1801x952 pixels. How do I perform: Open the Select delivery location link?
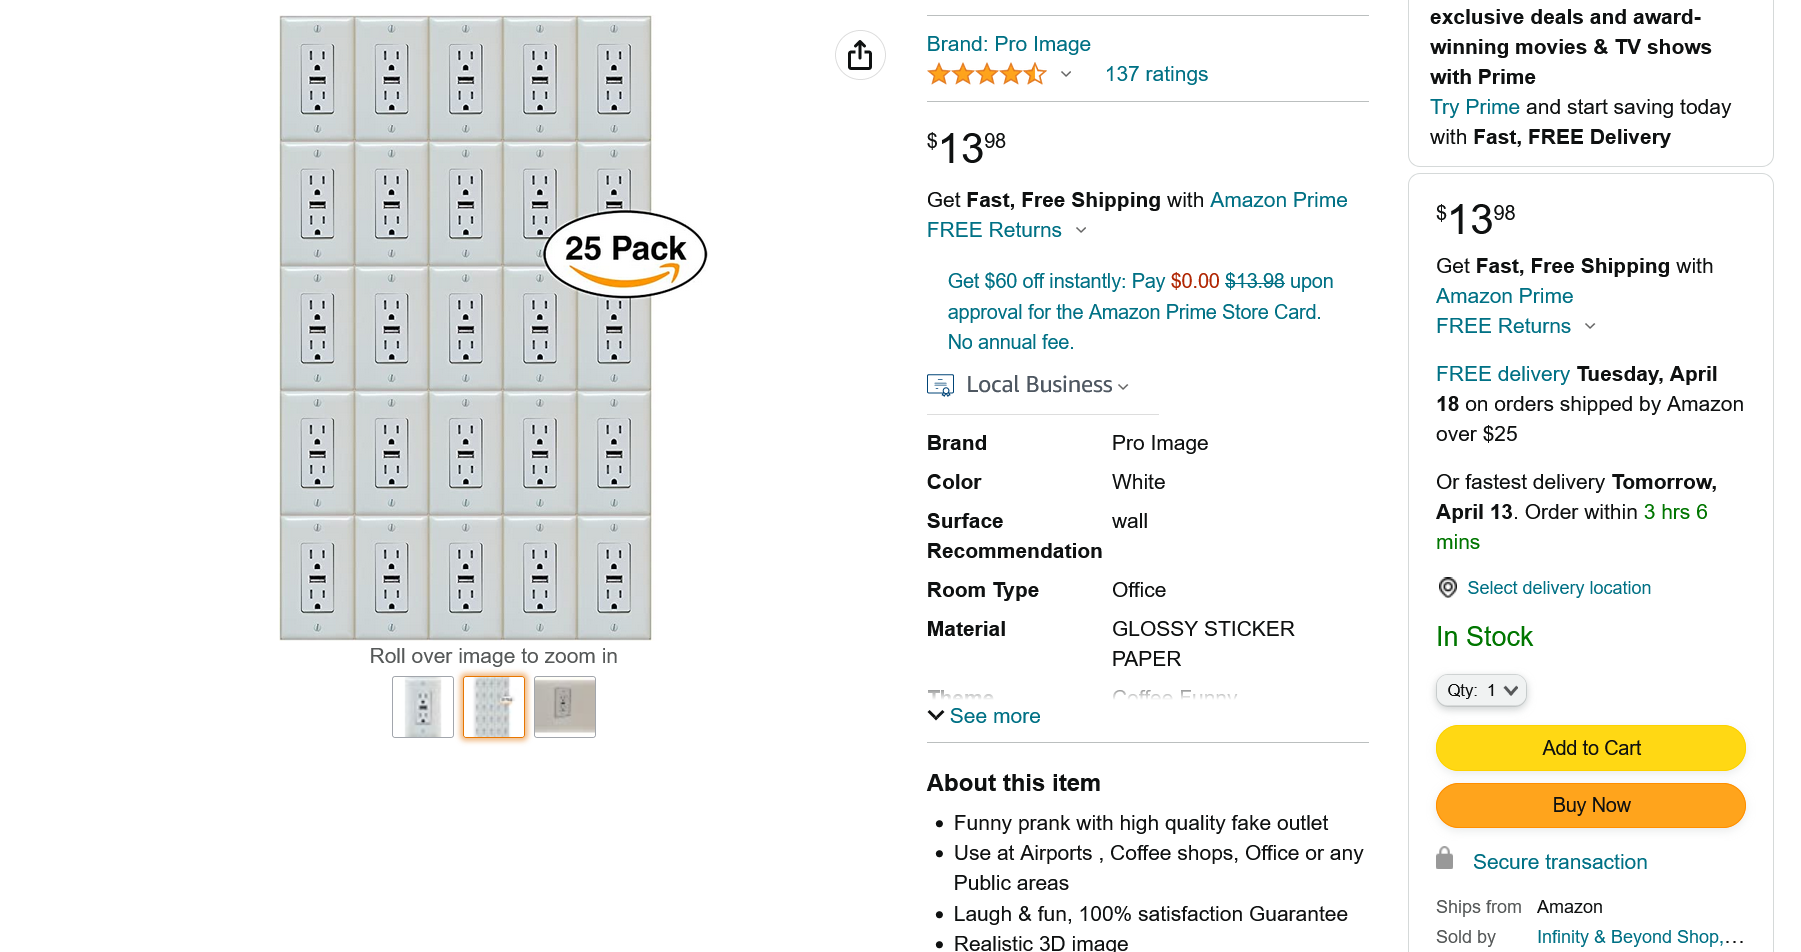(x=1558, y=588)
